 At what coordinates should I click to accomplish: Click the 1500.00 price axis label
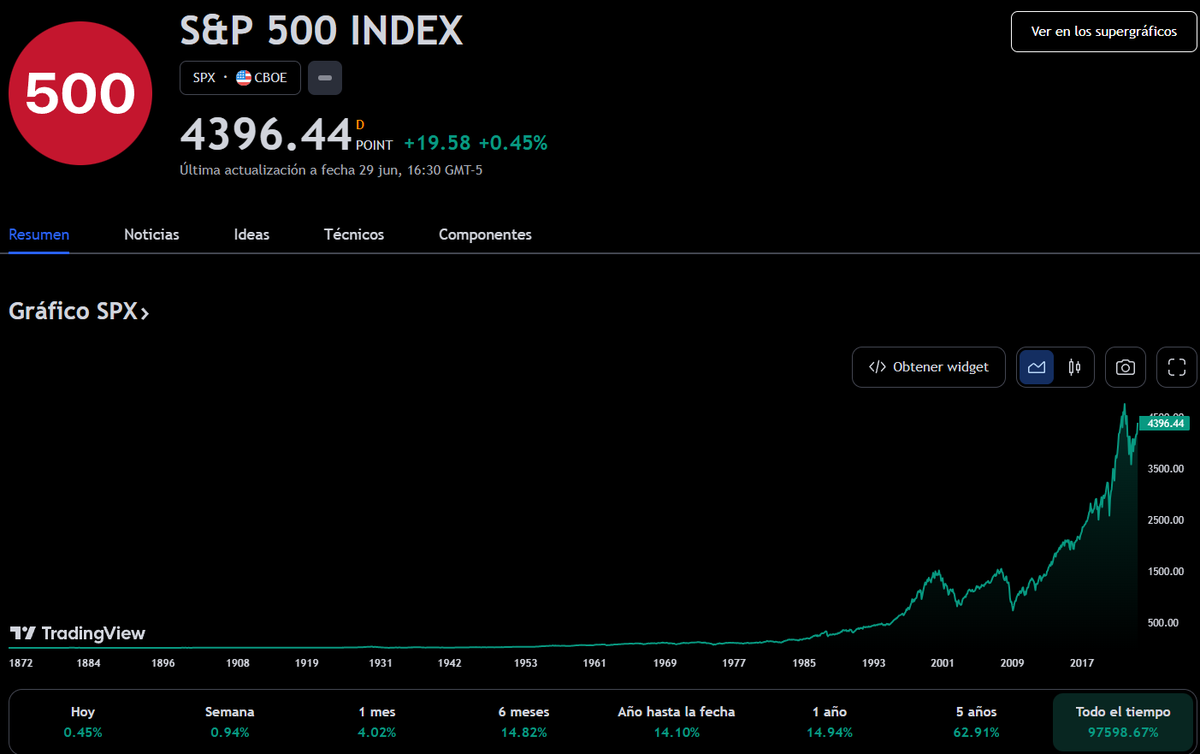click(1166, 572)
